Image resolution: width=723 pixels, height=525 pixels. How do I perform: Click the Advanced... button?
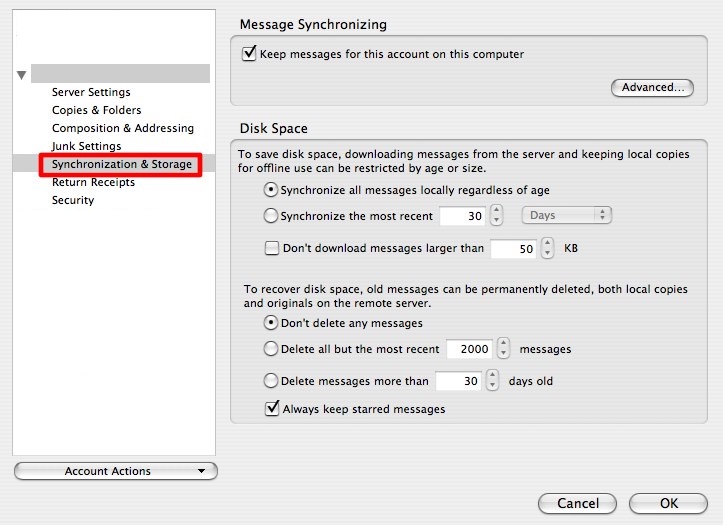(652, 88)
